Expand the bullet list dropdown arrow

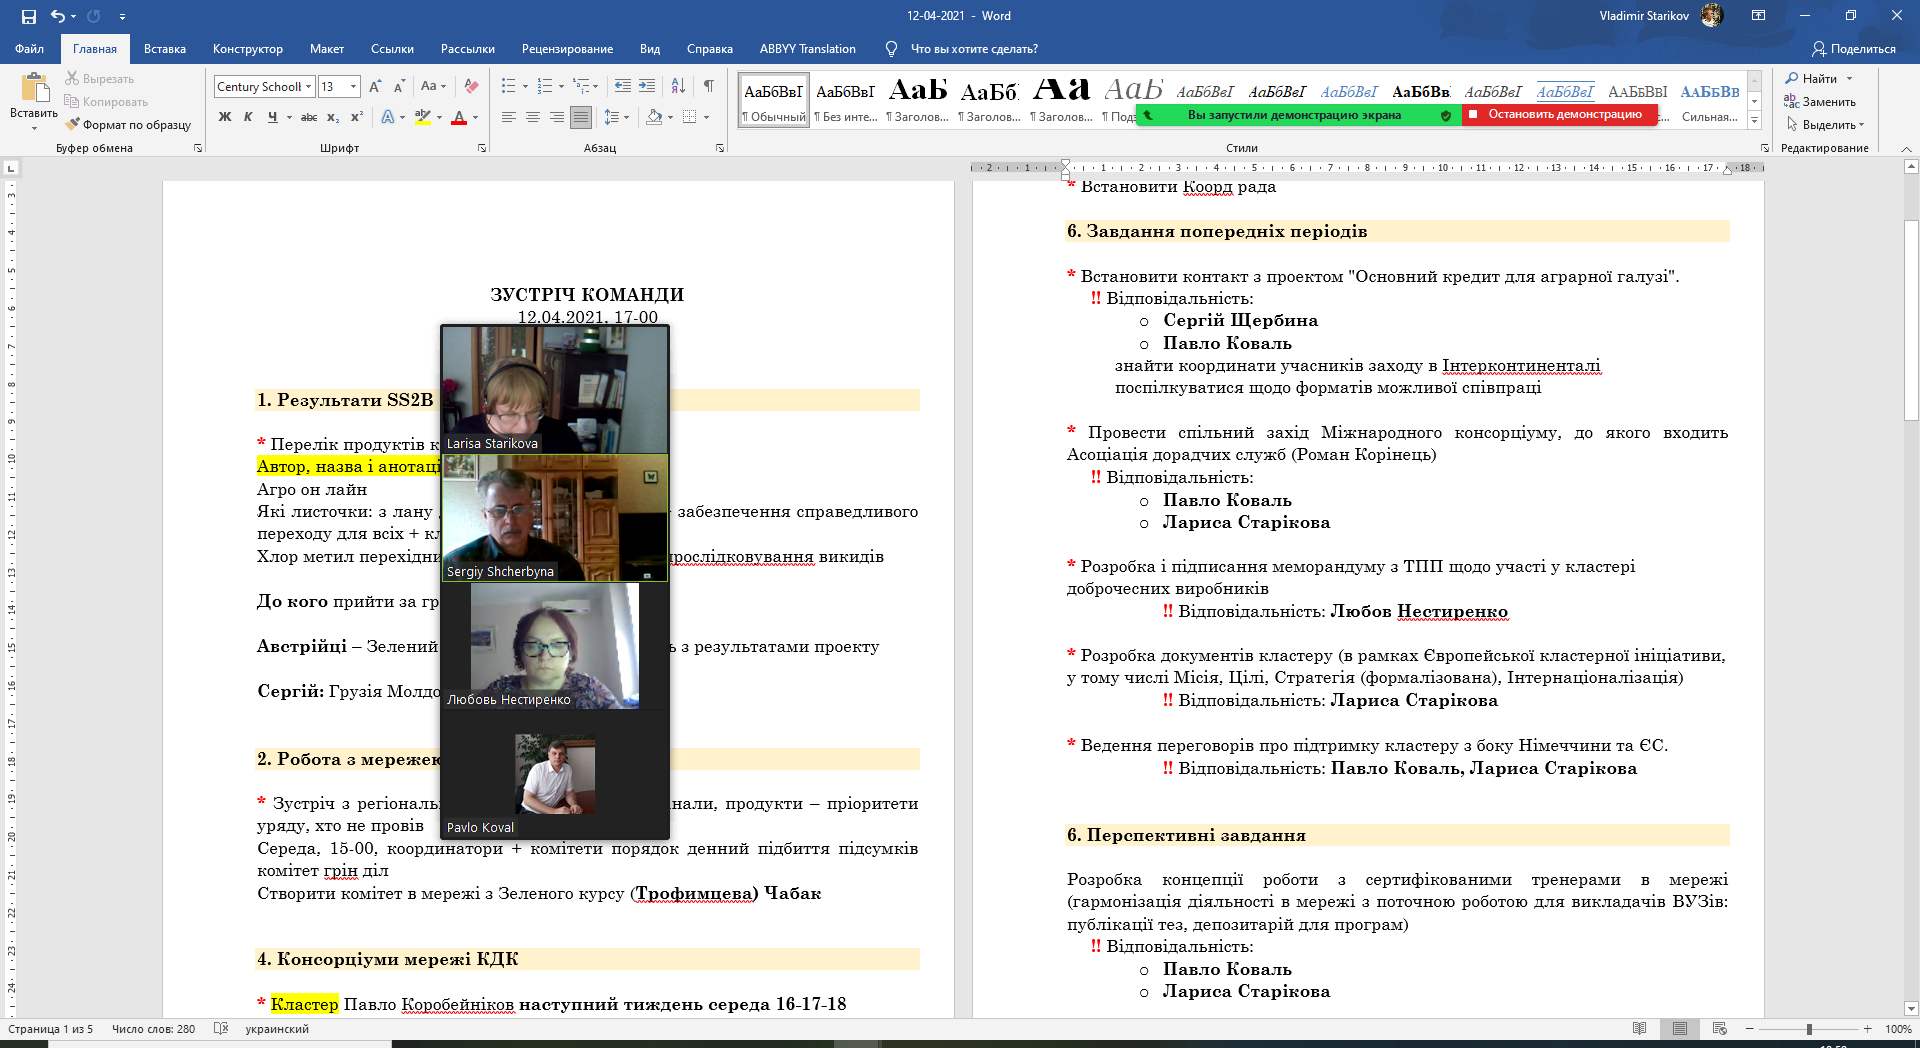[x=525, y=87]
